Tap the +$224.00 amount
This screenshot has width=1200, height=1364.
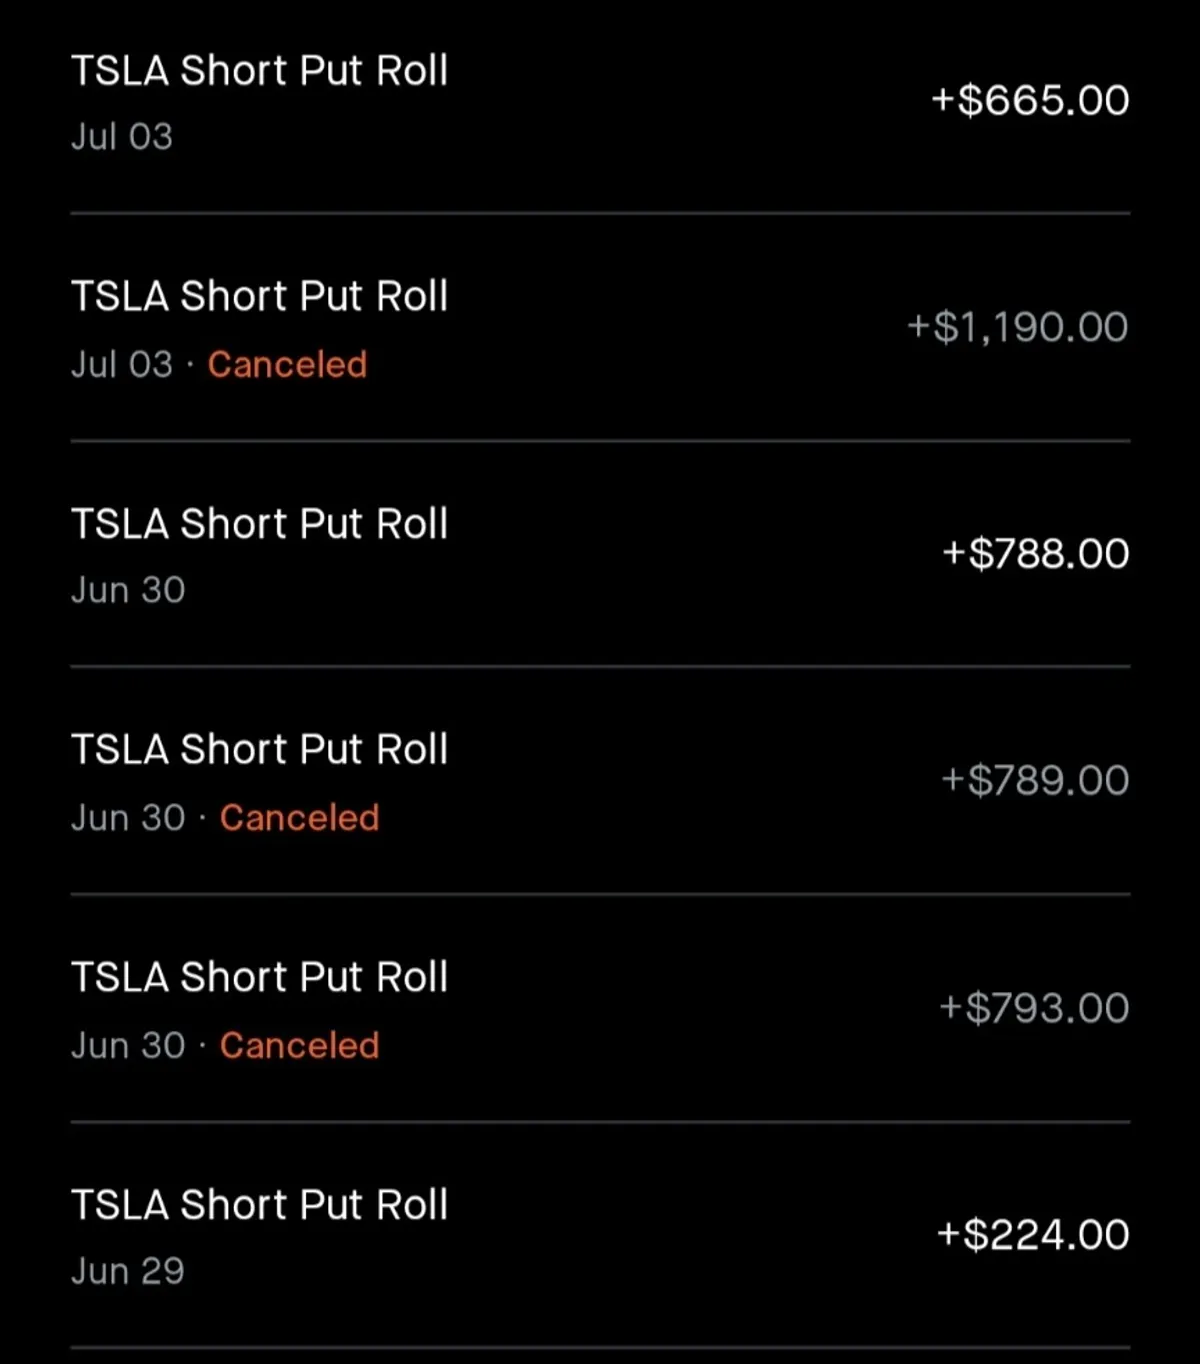pyautogui.click(x=1033, y=1235)
